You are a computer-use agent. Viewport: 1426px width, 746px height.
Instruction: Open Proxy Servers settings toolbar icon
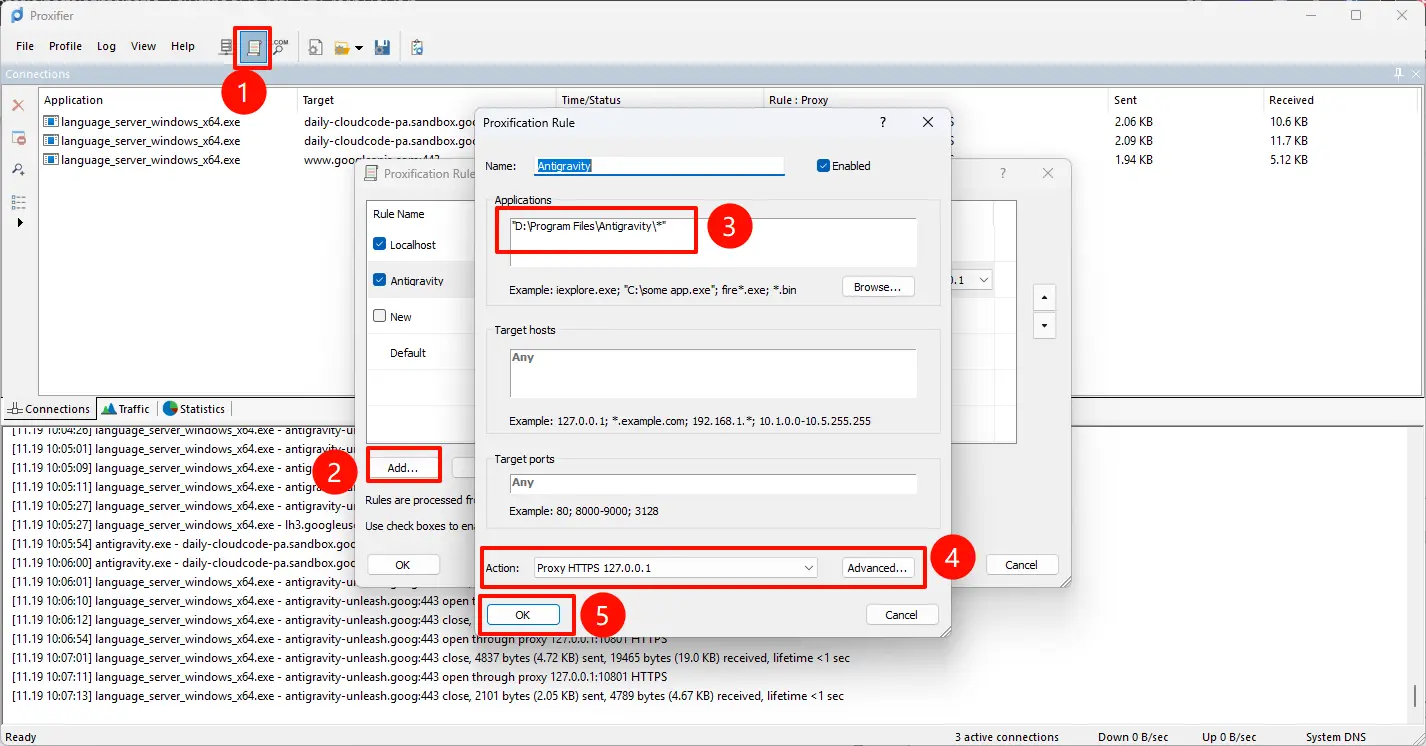tap(227, 47)
